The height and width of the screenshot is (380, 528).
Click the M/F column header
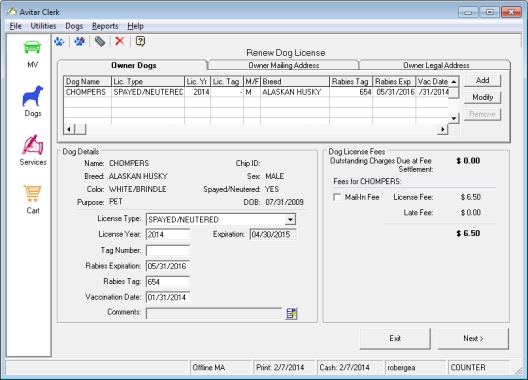(x=252, y=82)
